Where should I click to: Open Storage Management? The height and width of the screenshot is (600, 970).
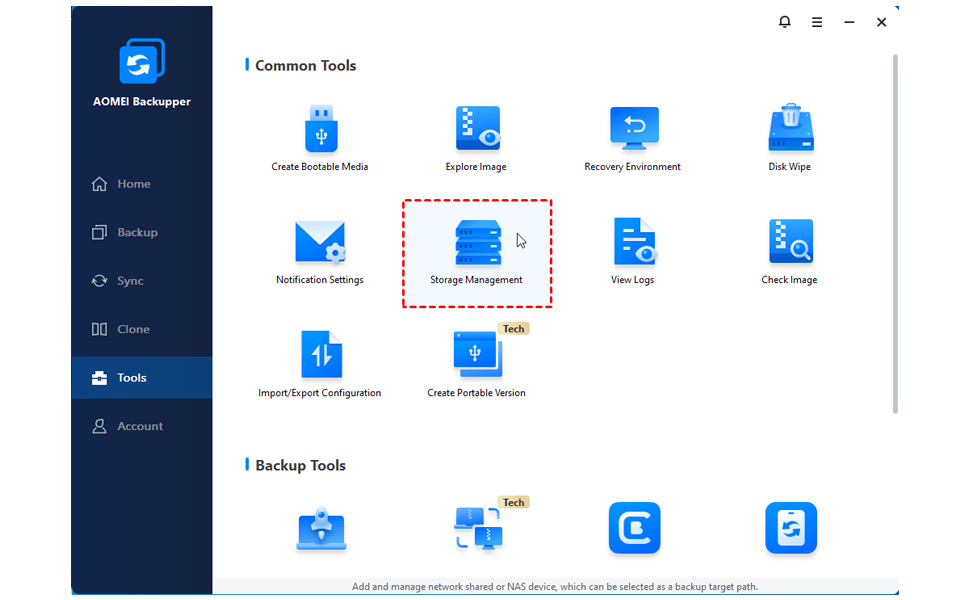coord(476,252)
